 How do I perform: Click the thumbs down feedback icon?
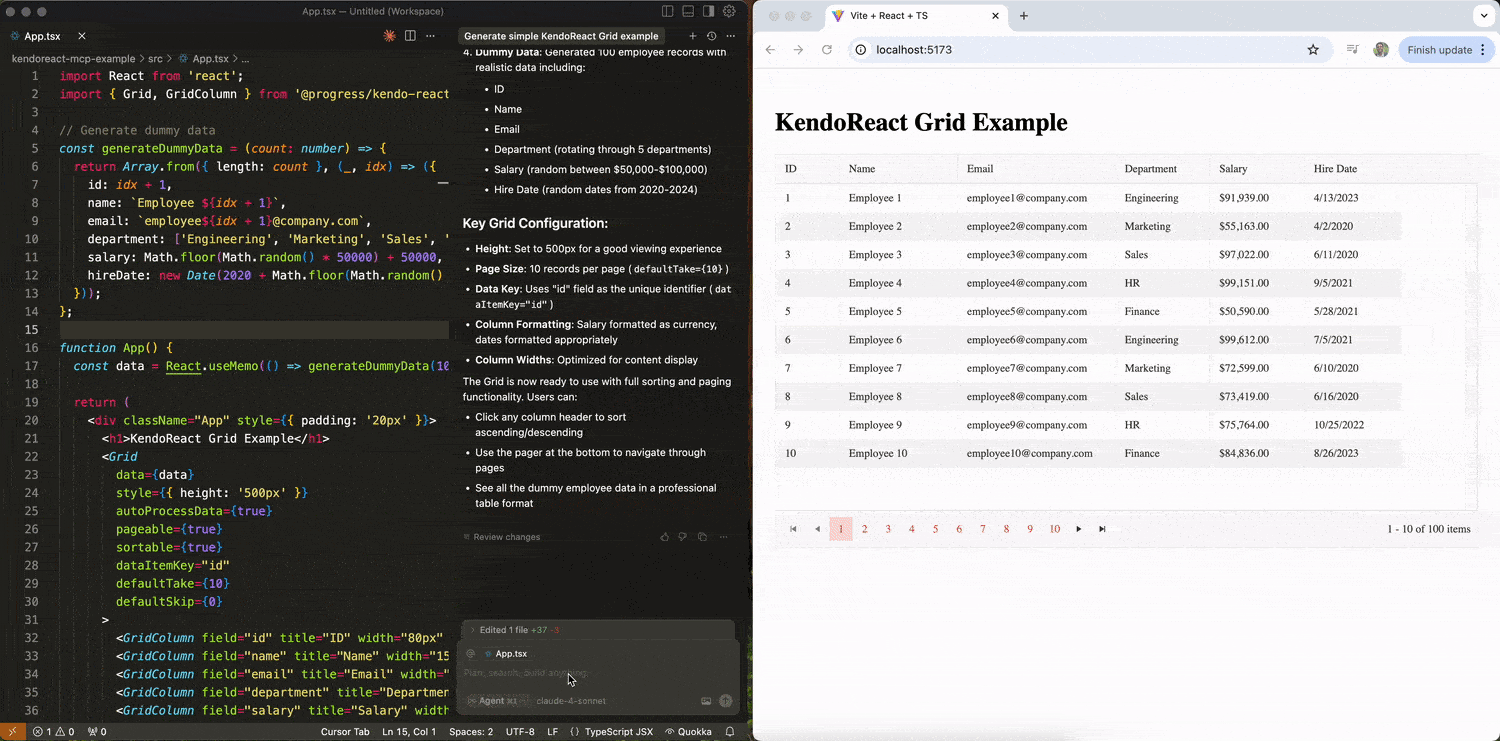(x=683, y=537)
